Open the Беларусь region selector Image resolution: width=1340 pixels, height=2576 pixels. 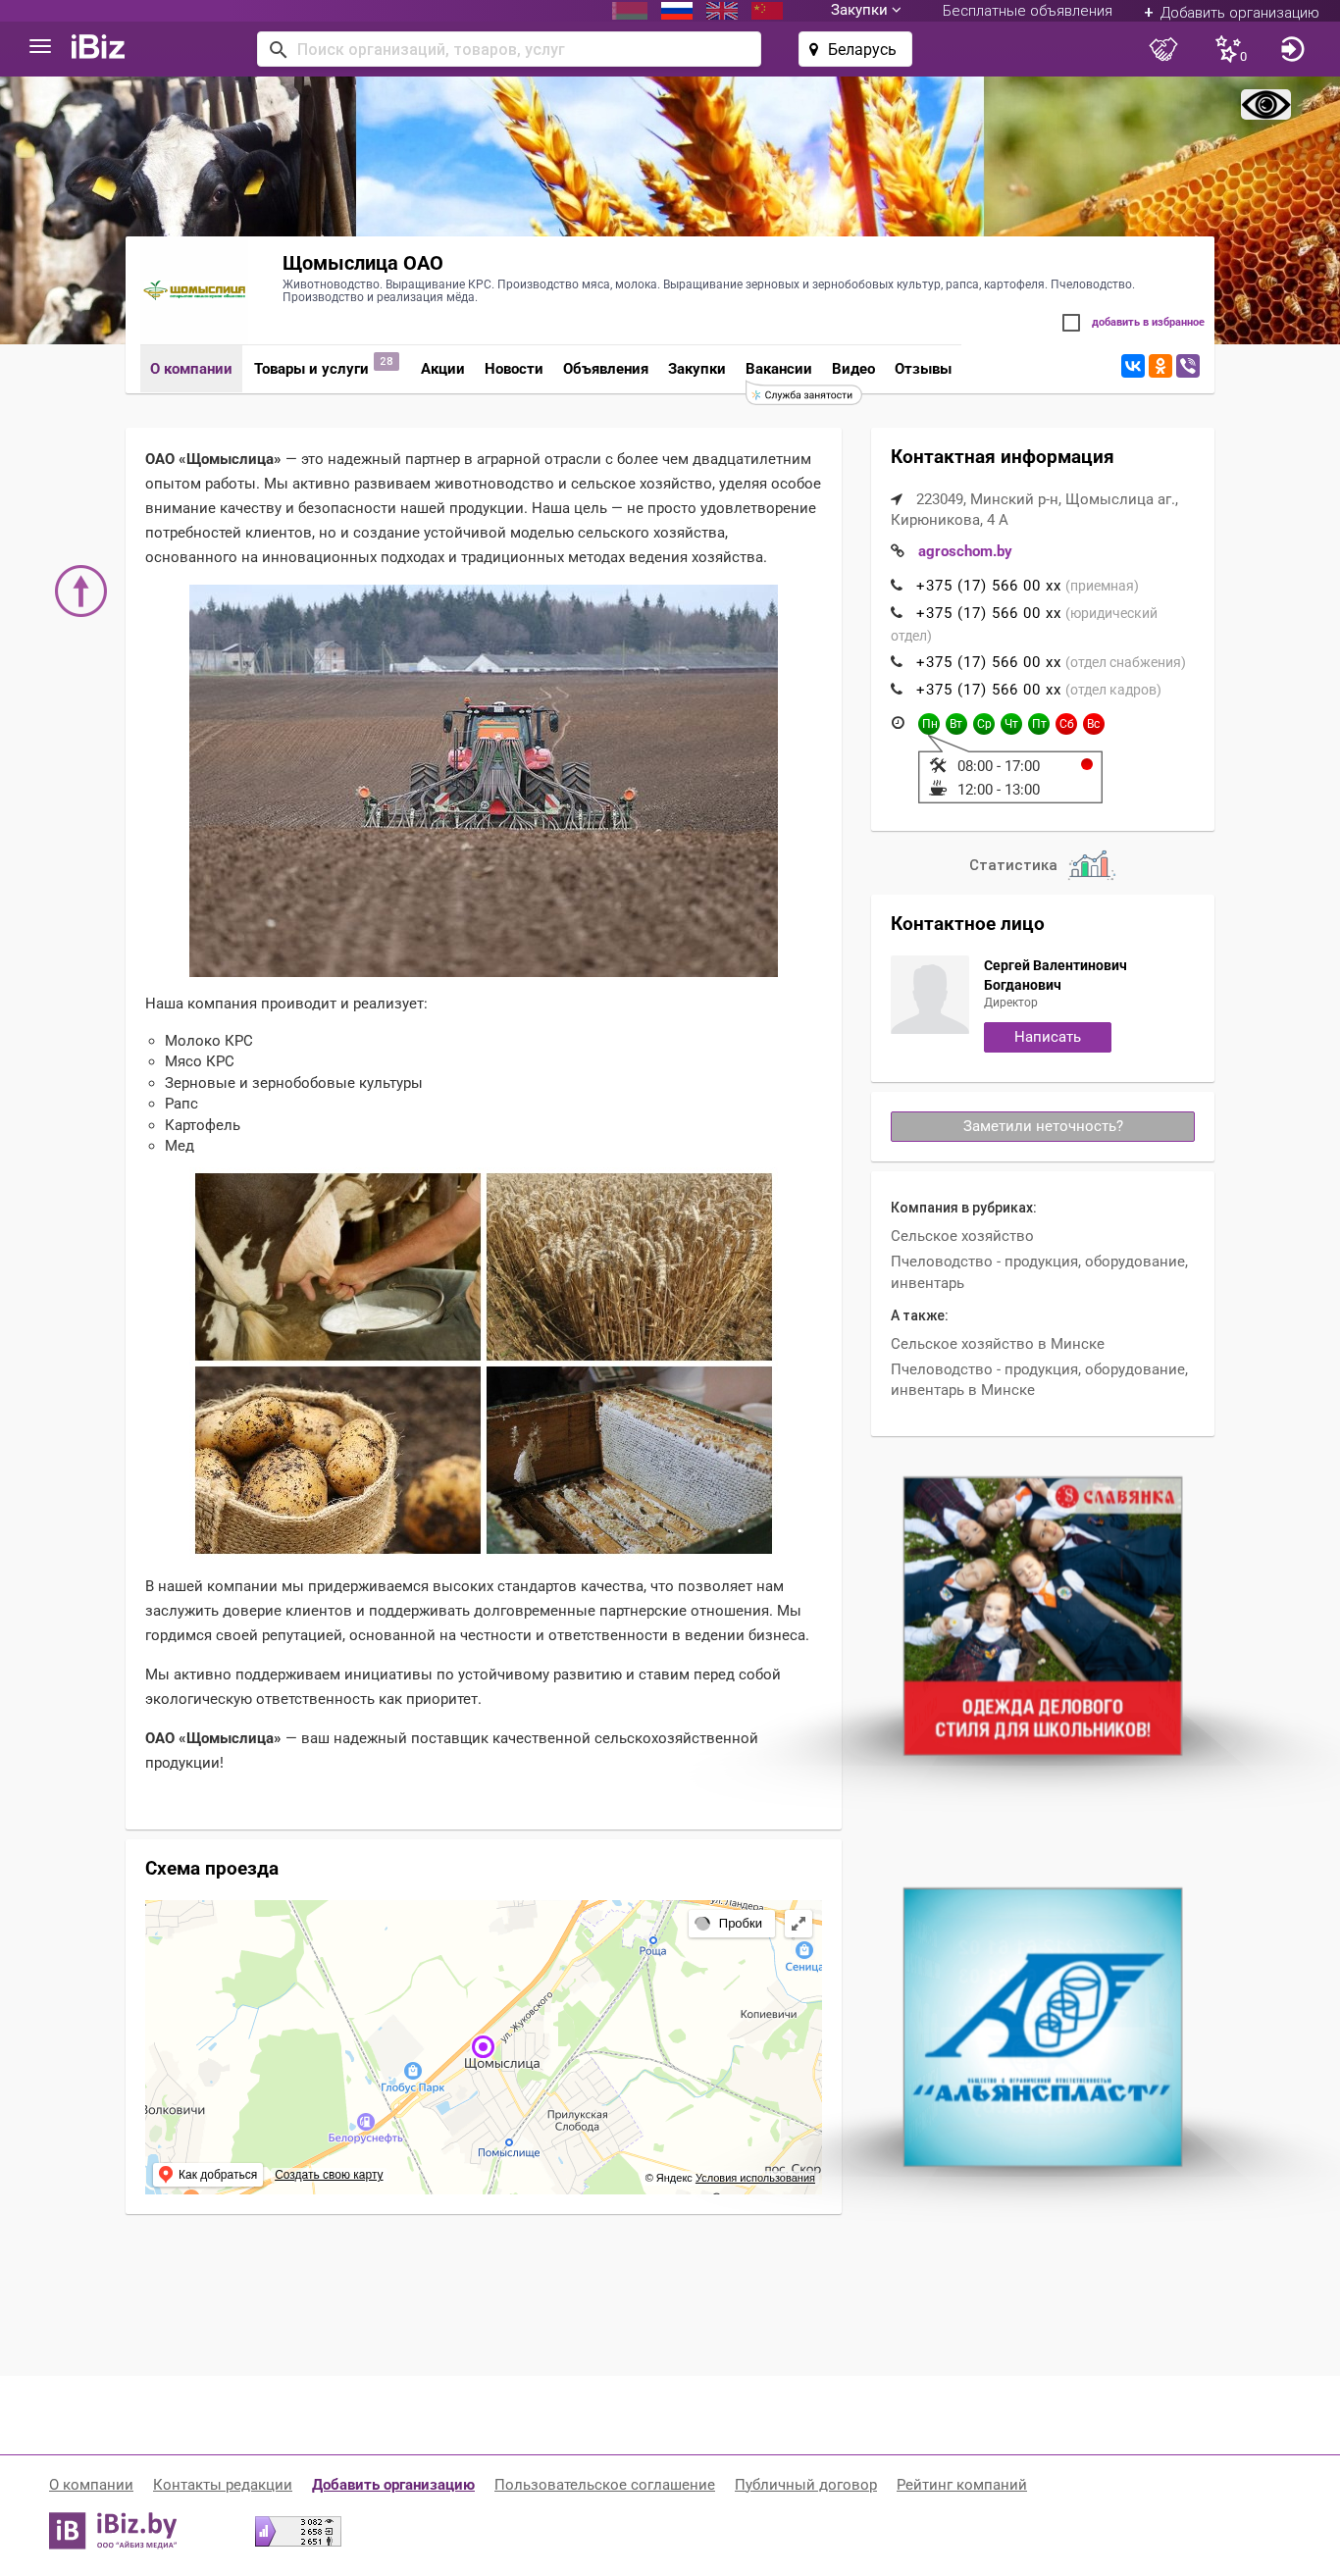pyautogui.click(x=854, y=49)
